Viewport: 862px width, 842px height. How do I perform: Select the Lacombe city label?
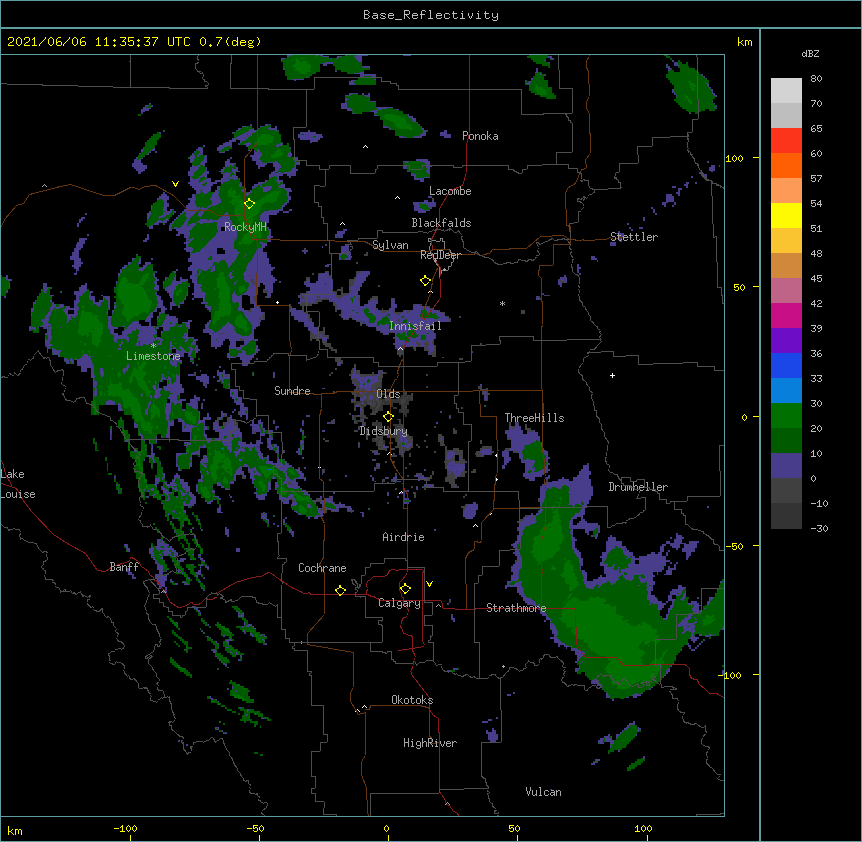pyautogui.click(x=450, y=191)
